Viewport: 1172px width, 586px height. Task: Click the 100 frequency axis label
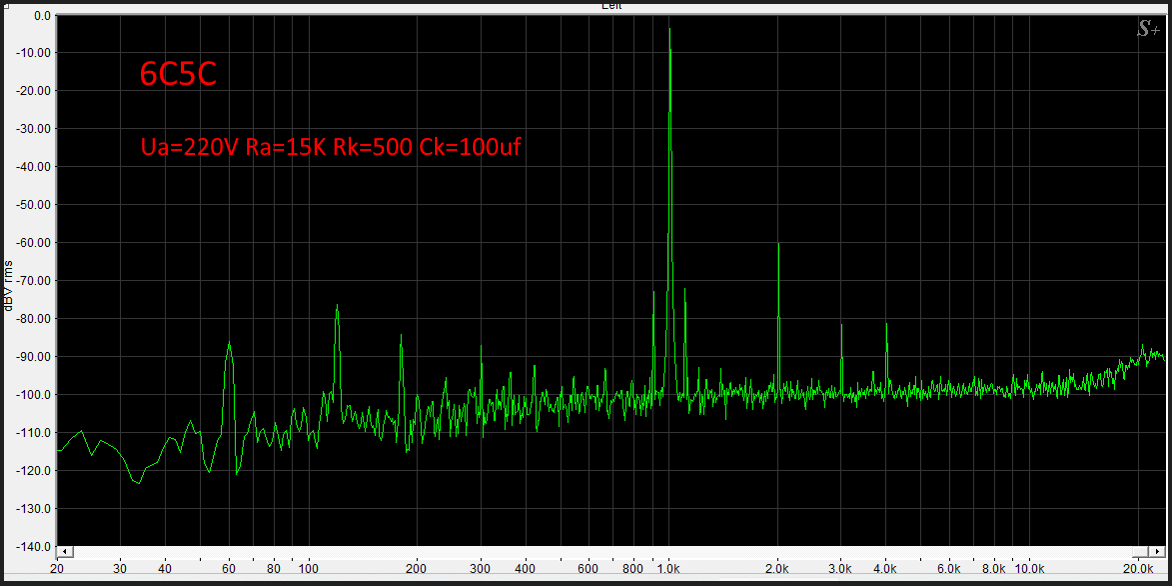click(x=309, y=568)
